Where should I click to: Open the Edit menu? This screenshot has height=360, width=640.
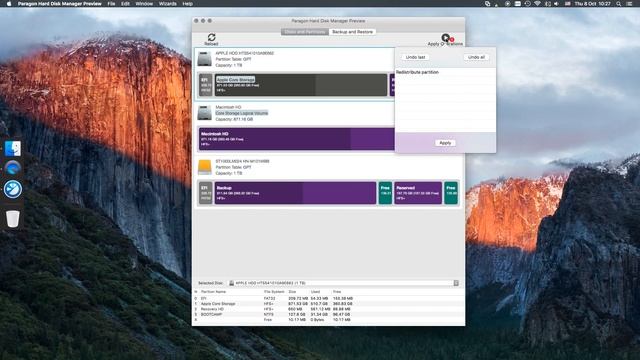pos(125,4)
